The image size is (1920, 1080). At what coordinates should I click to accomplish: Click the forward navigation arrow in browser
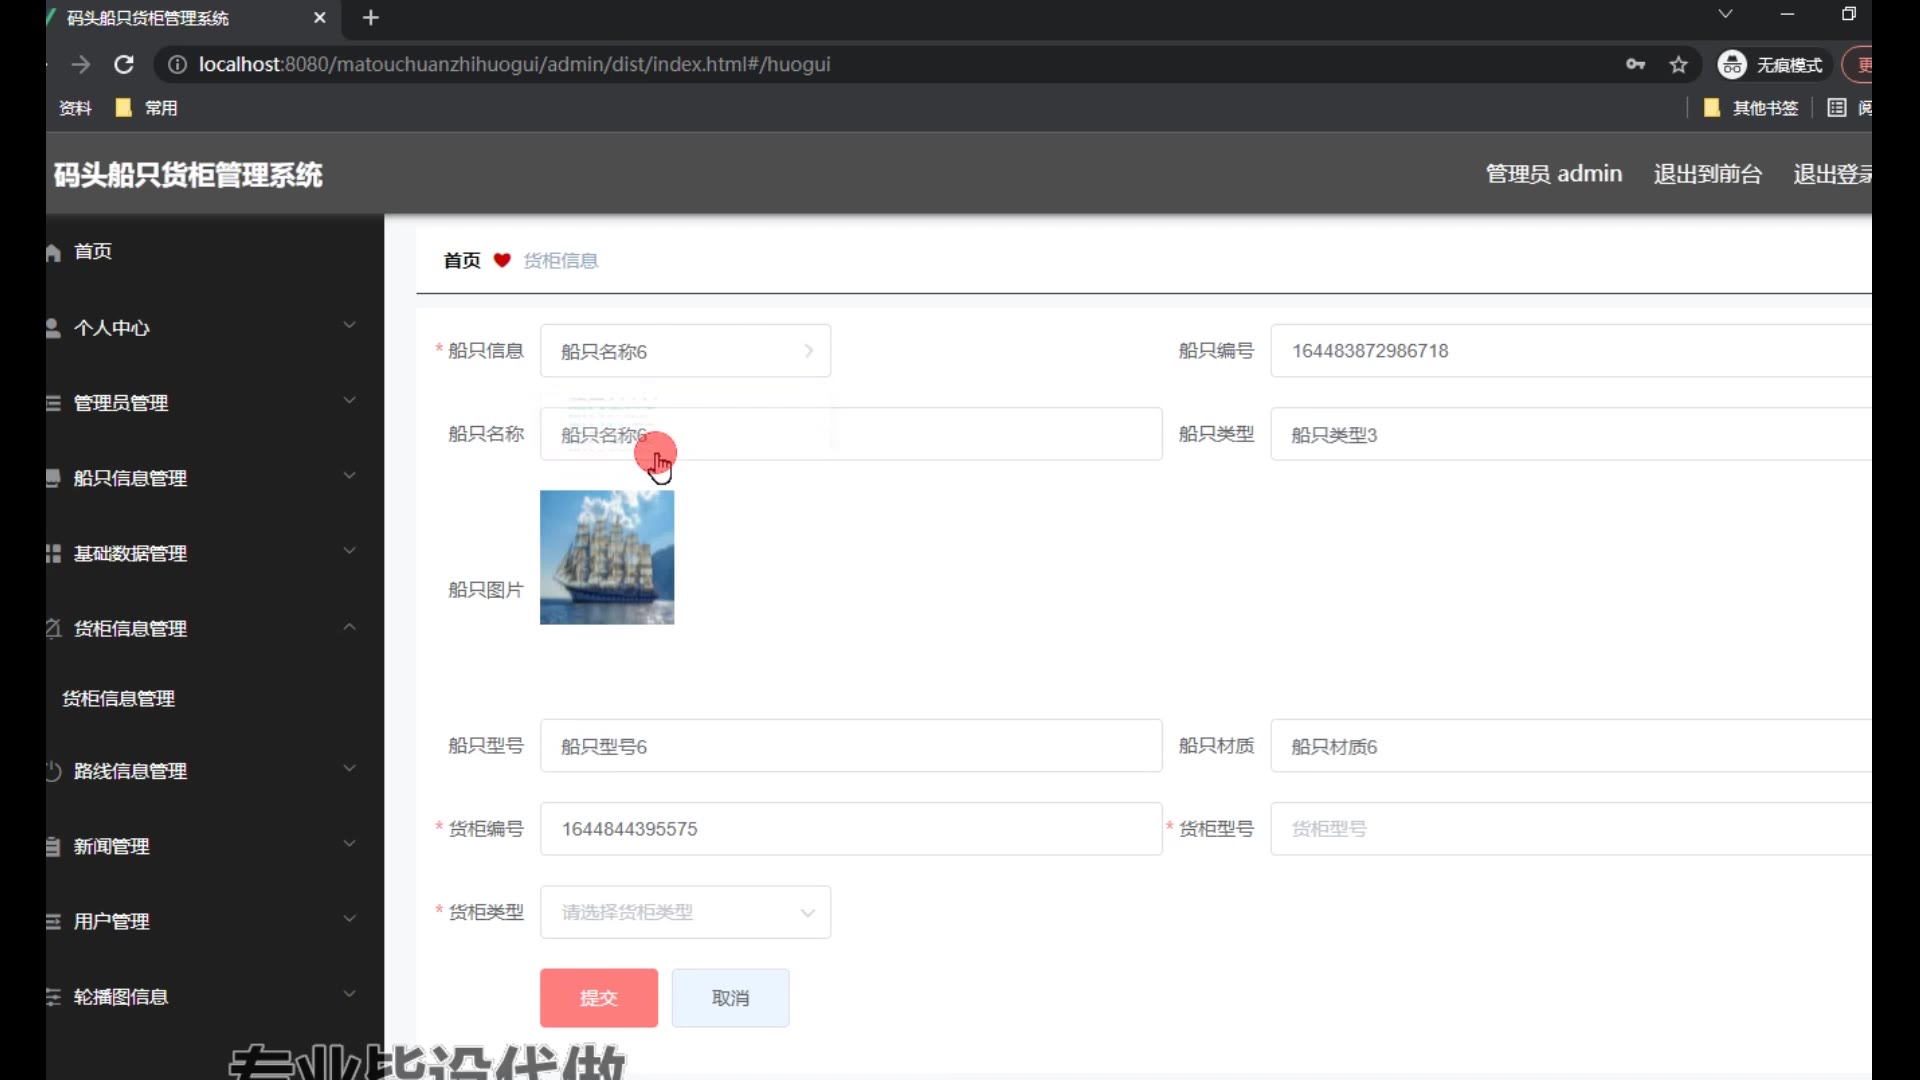pyautogui.click(x=81, y=64)
